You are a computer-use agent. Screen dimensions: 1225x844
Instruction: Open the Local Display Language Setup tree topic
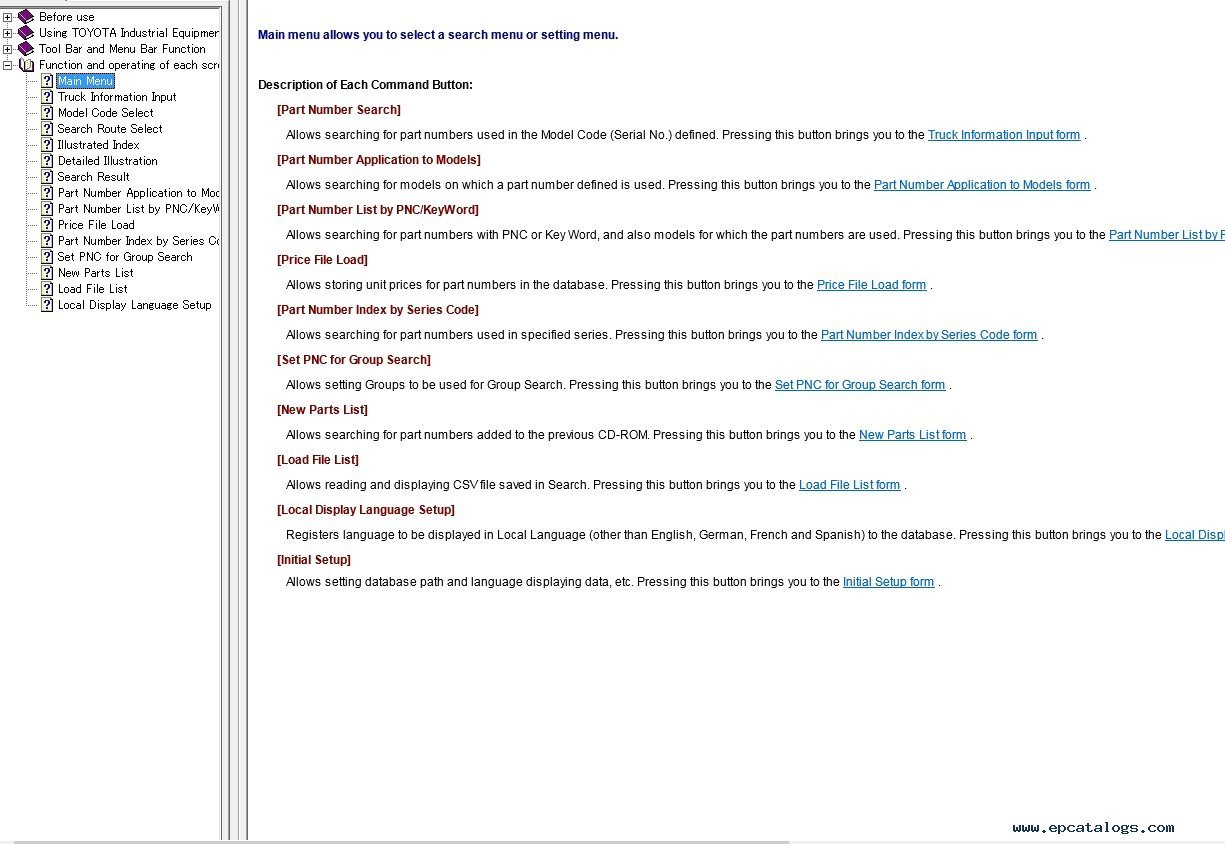[x=135, y=305]
